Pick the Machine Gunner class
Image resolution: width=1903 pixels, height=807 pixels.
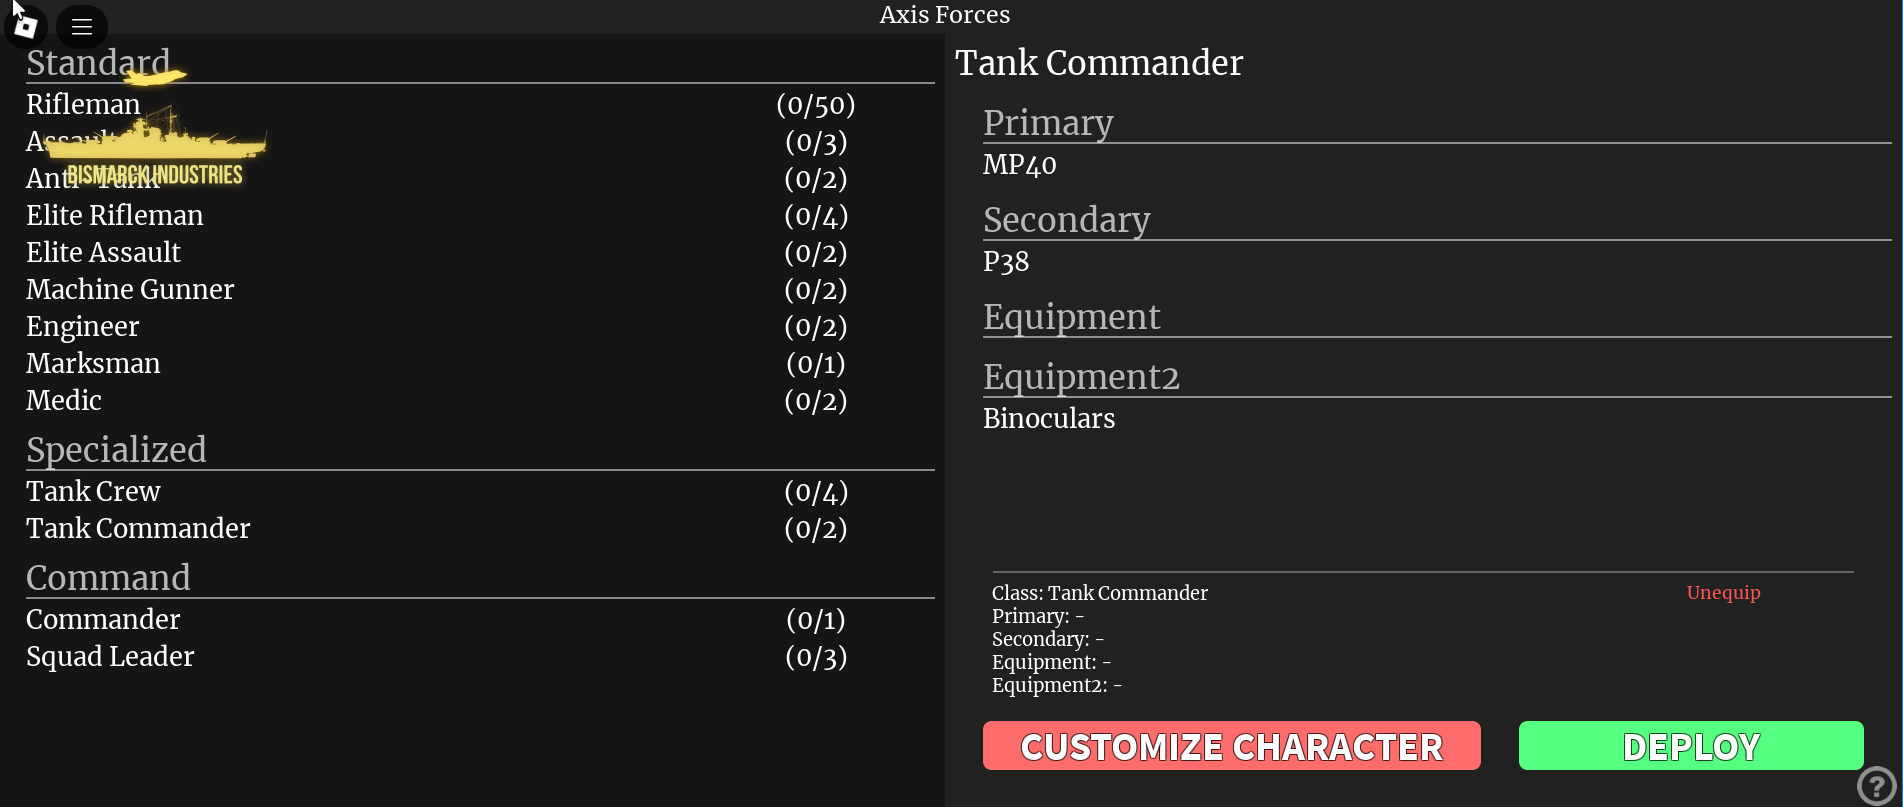[x=480, y=290]
